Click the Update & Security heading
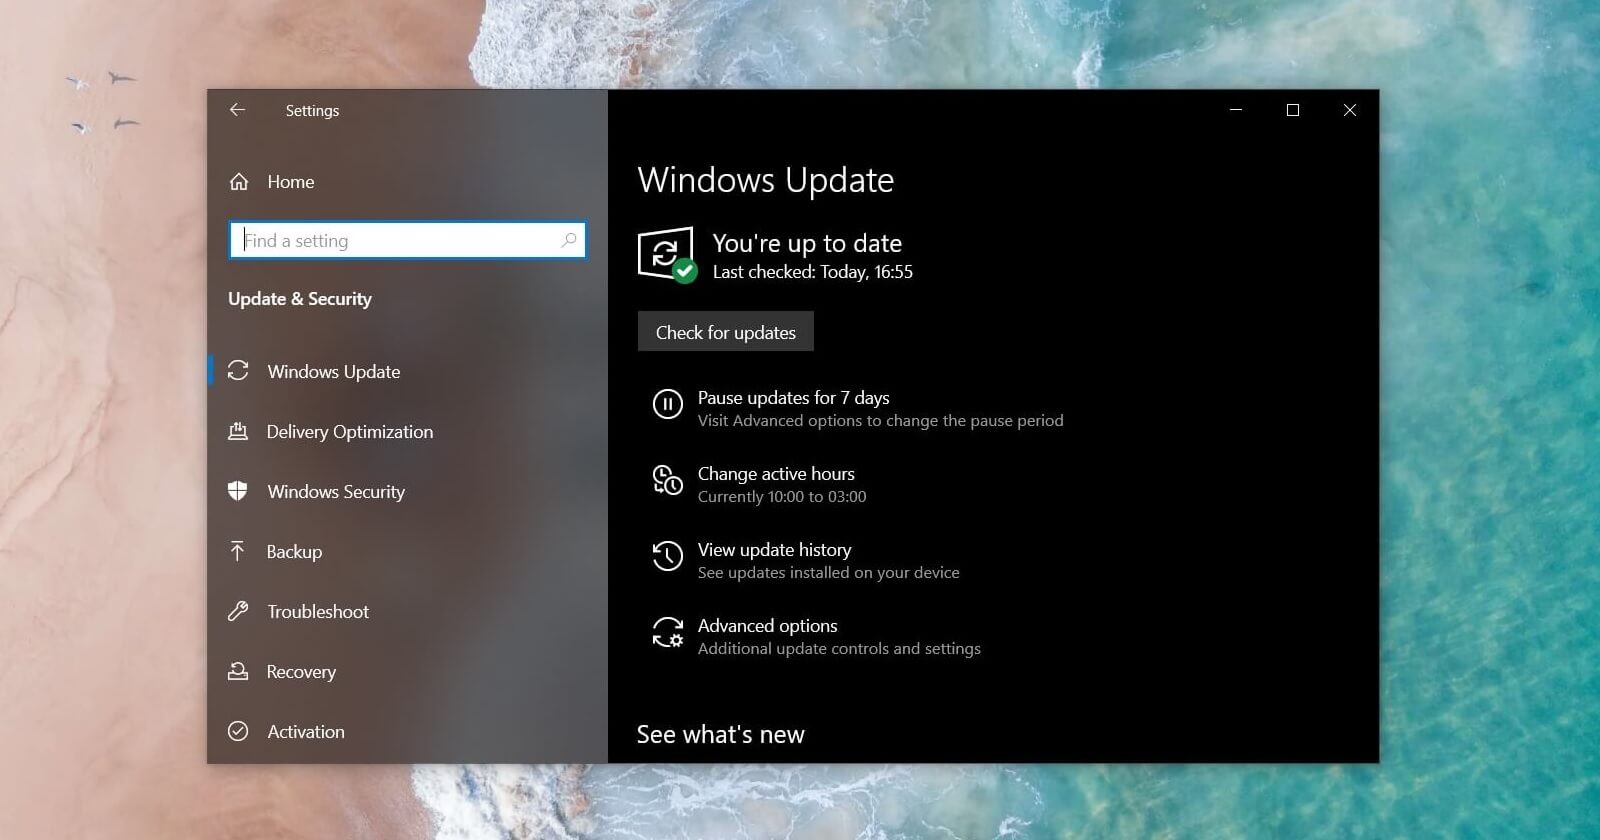 pyautogui.click(x=300, y=299)
